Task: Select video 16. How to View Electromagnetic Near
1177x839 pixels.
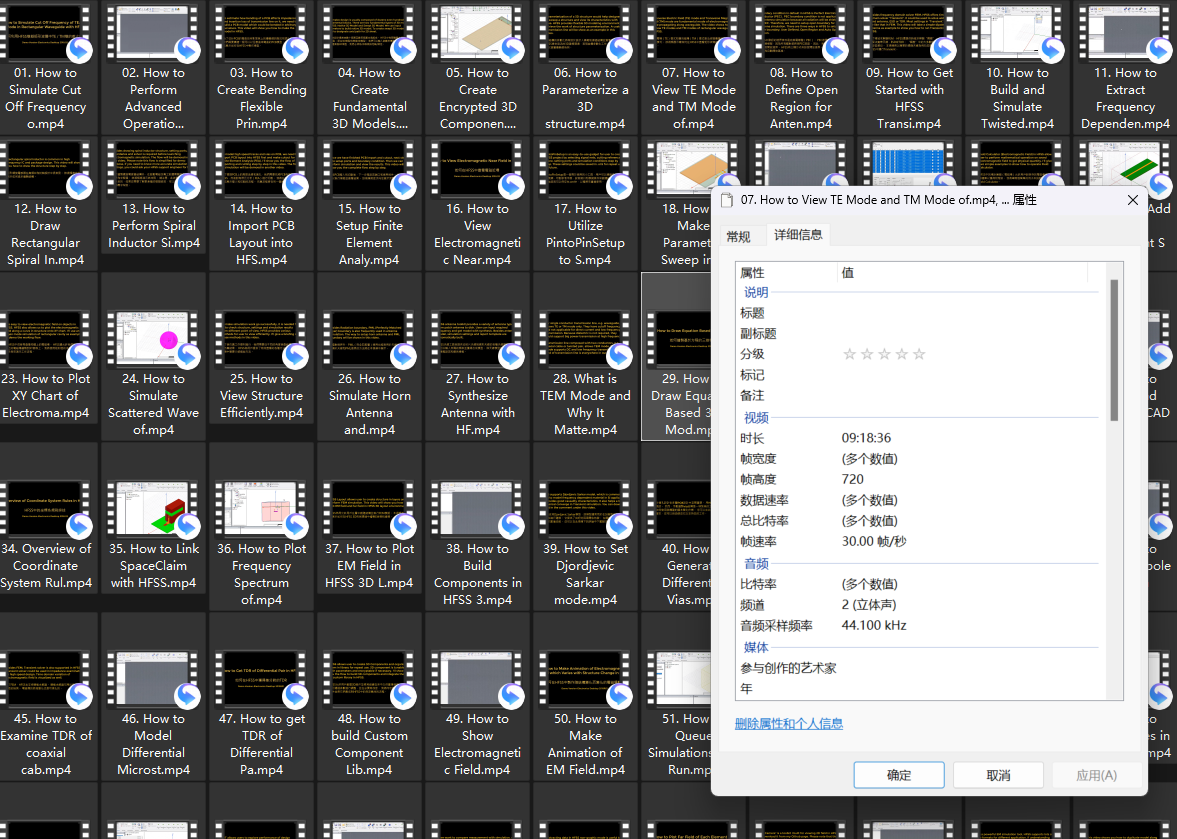Action: (x=477, y=203)
